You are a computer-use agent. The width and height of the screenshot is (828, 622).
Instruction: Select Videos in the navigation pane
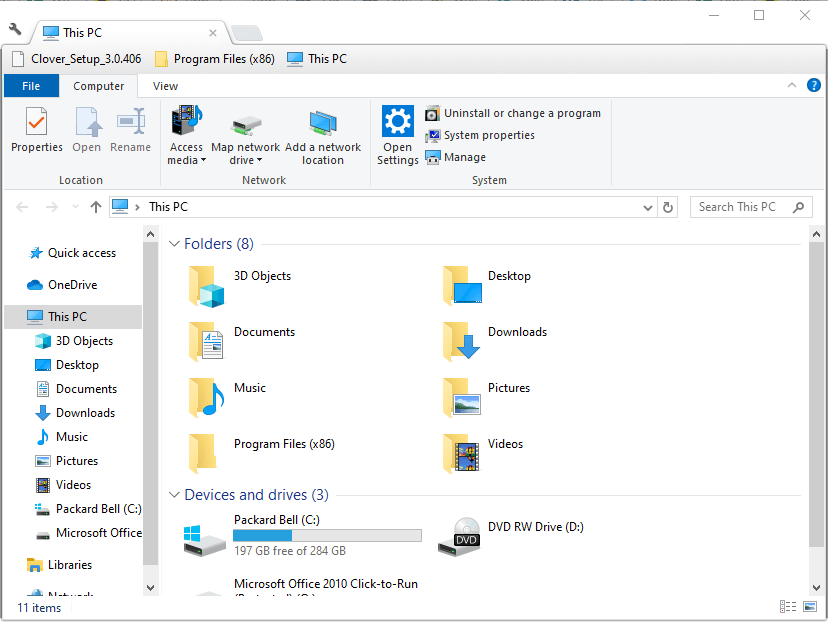(x=63, y=485)
